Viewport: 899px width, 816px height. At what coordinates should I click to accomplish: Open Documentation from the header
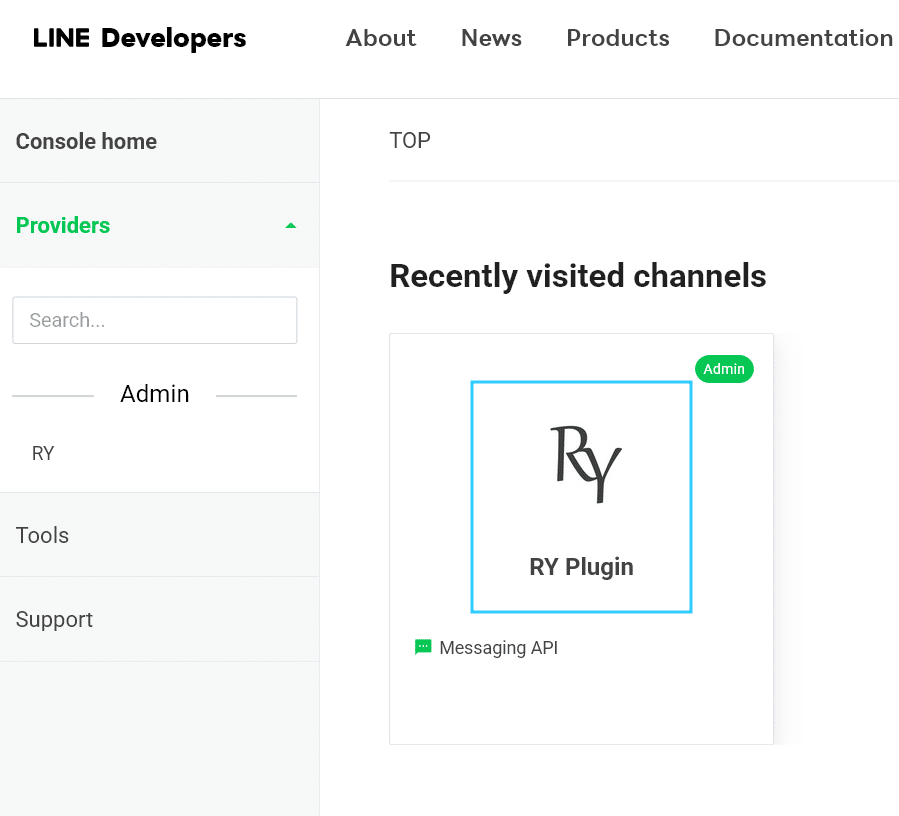pyautogui.click(x=803, y=38)
